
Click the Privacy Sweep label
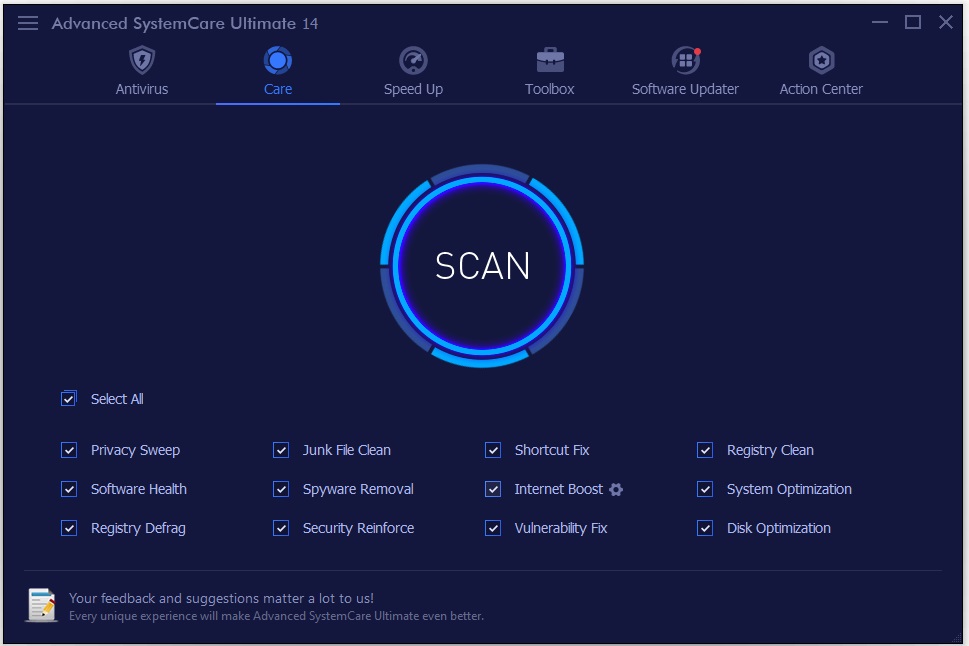click(135, 450)
